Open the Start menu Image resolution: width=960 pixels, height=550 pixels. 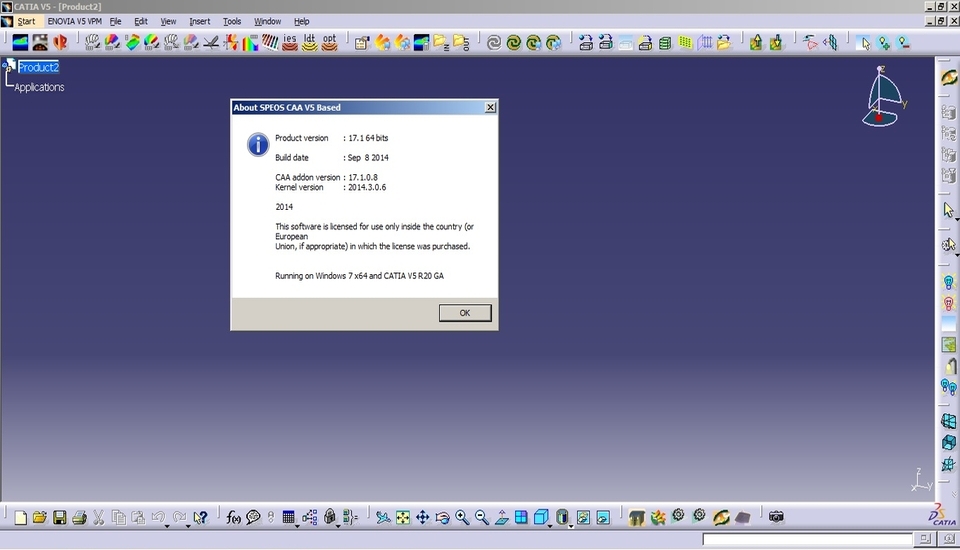click(26, 21)
